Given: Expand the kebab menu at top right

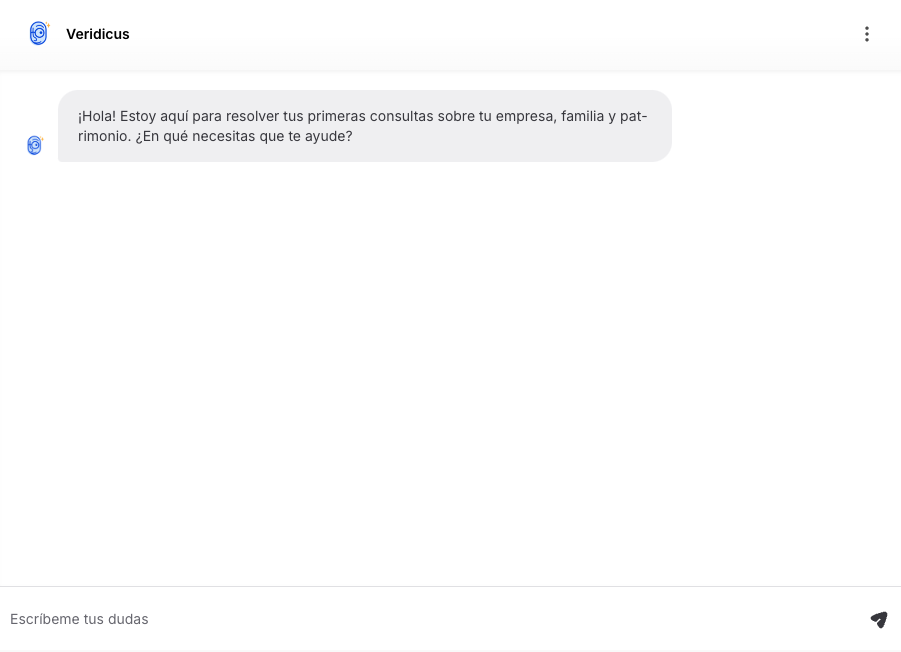Looking at the screenshot, I should click(x=867, y=34).
